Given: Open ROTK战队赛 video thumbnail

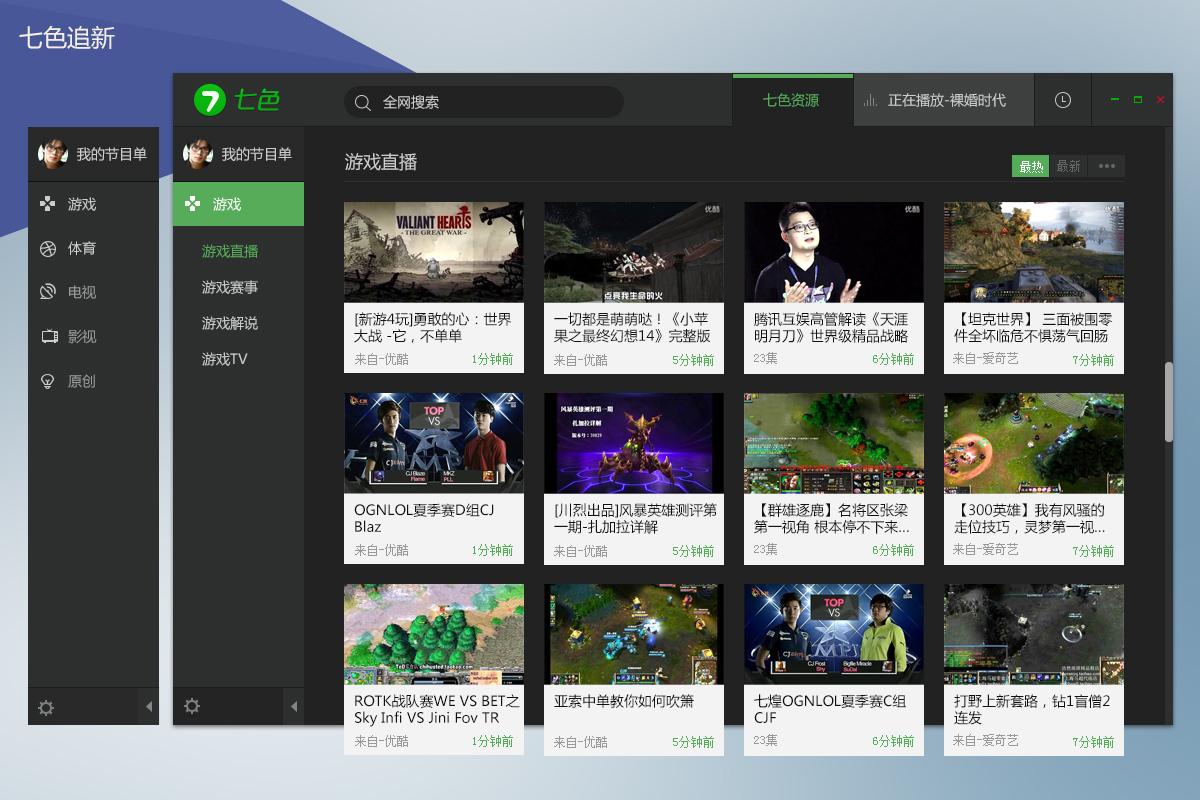Looking at the screenshot, I should click(x=434, y=634).
